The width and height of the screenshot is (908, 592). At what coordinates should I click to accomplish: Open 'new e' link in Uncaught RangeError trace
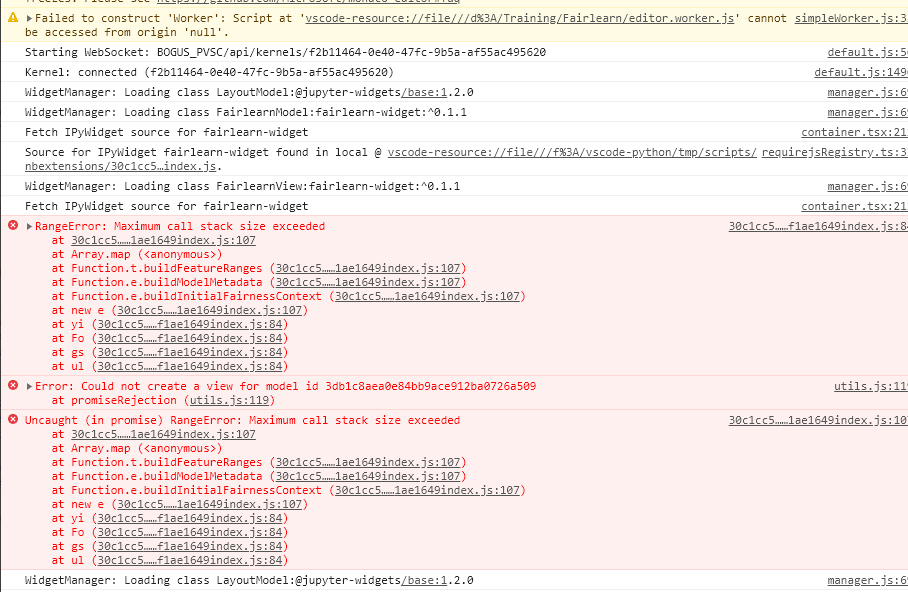click(x=210, y=504)
